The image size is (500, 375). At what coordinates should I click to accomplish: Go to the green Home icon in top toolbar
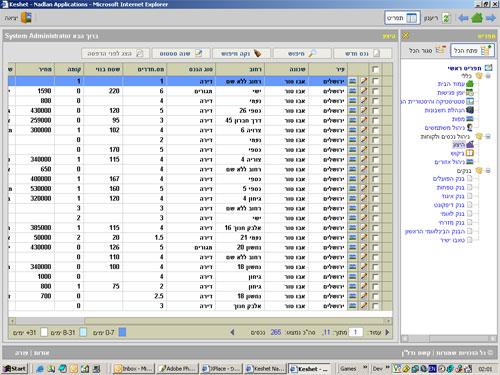[x=477, y=18]
